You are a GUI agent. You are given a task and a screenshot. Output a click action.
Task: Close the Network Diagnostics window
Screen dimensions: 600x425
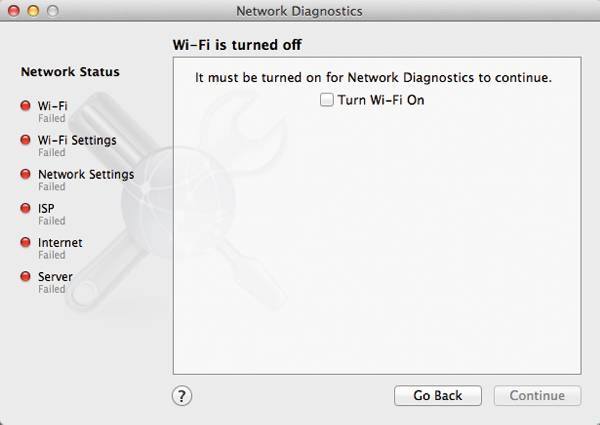(14, 11)
